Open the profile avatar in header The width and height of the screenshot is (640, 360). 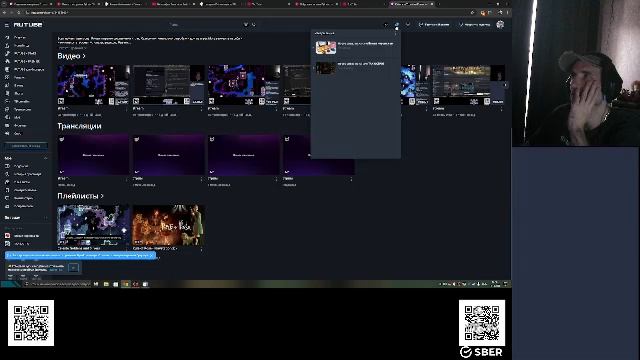pos(500,24)
